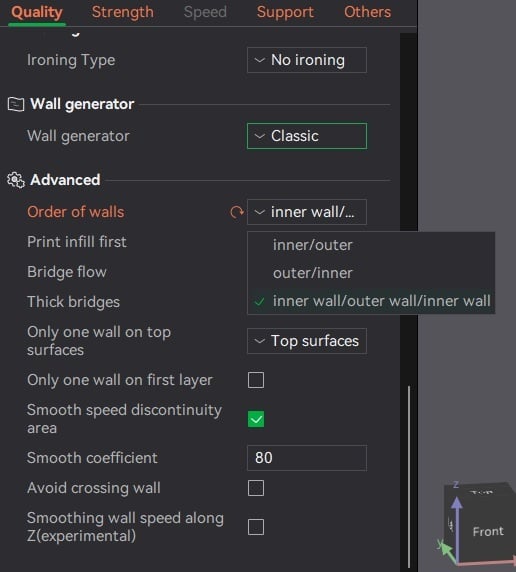Image resolution: width=516 pixels, height=572 pixels.
Task: Open the Ironing Type dropdown
Action: tap(307, 60)
